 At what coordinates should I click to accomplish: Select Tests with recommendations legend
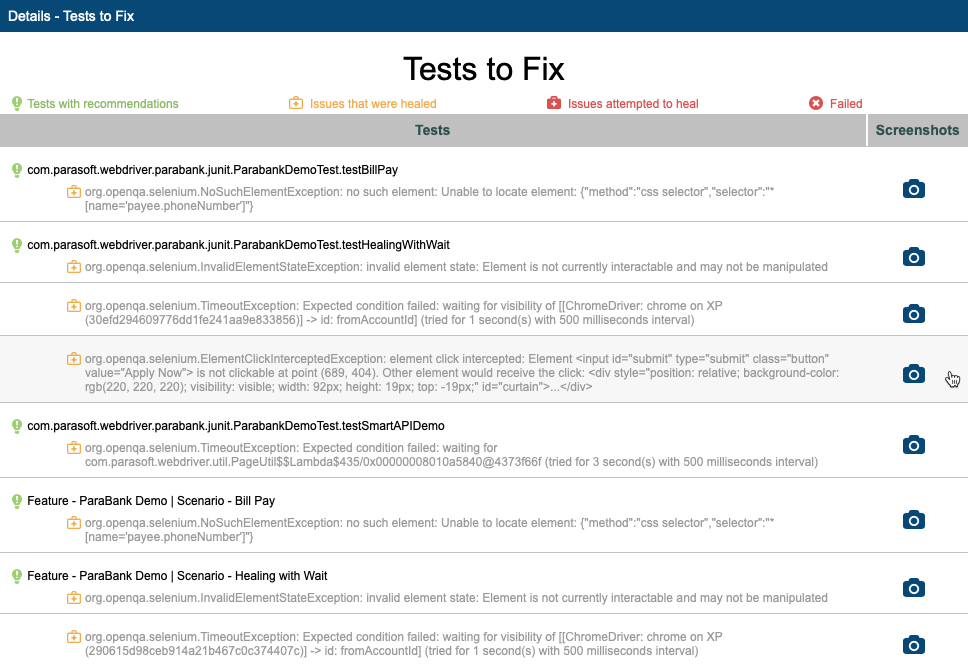coord(95,104)
